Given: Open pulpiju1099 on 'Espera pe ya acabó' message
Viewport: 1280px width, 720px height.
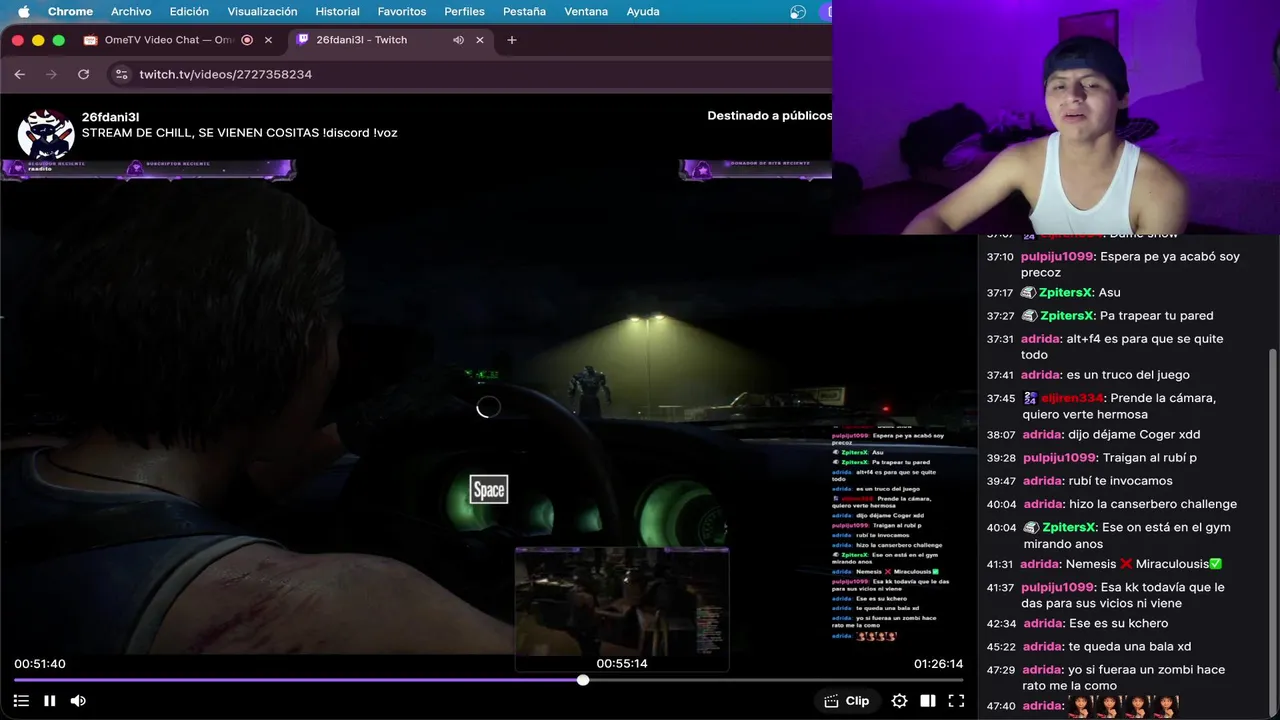Looking at the screenshot, I should (1057, 257).
